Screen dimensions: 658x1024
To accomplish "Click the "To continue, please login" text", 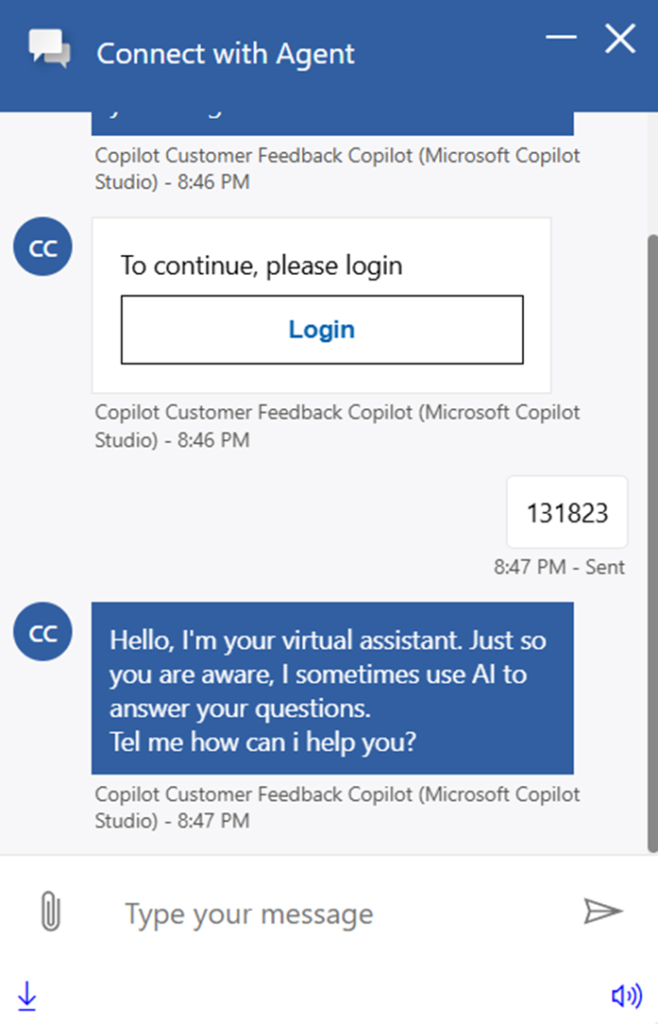I will coord(261,265).
